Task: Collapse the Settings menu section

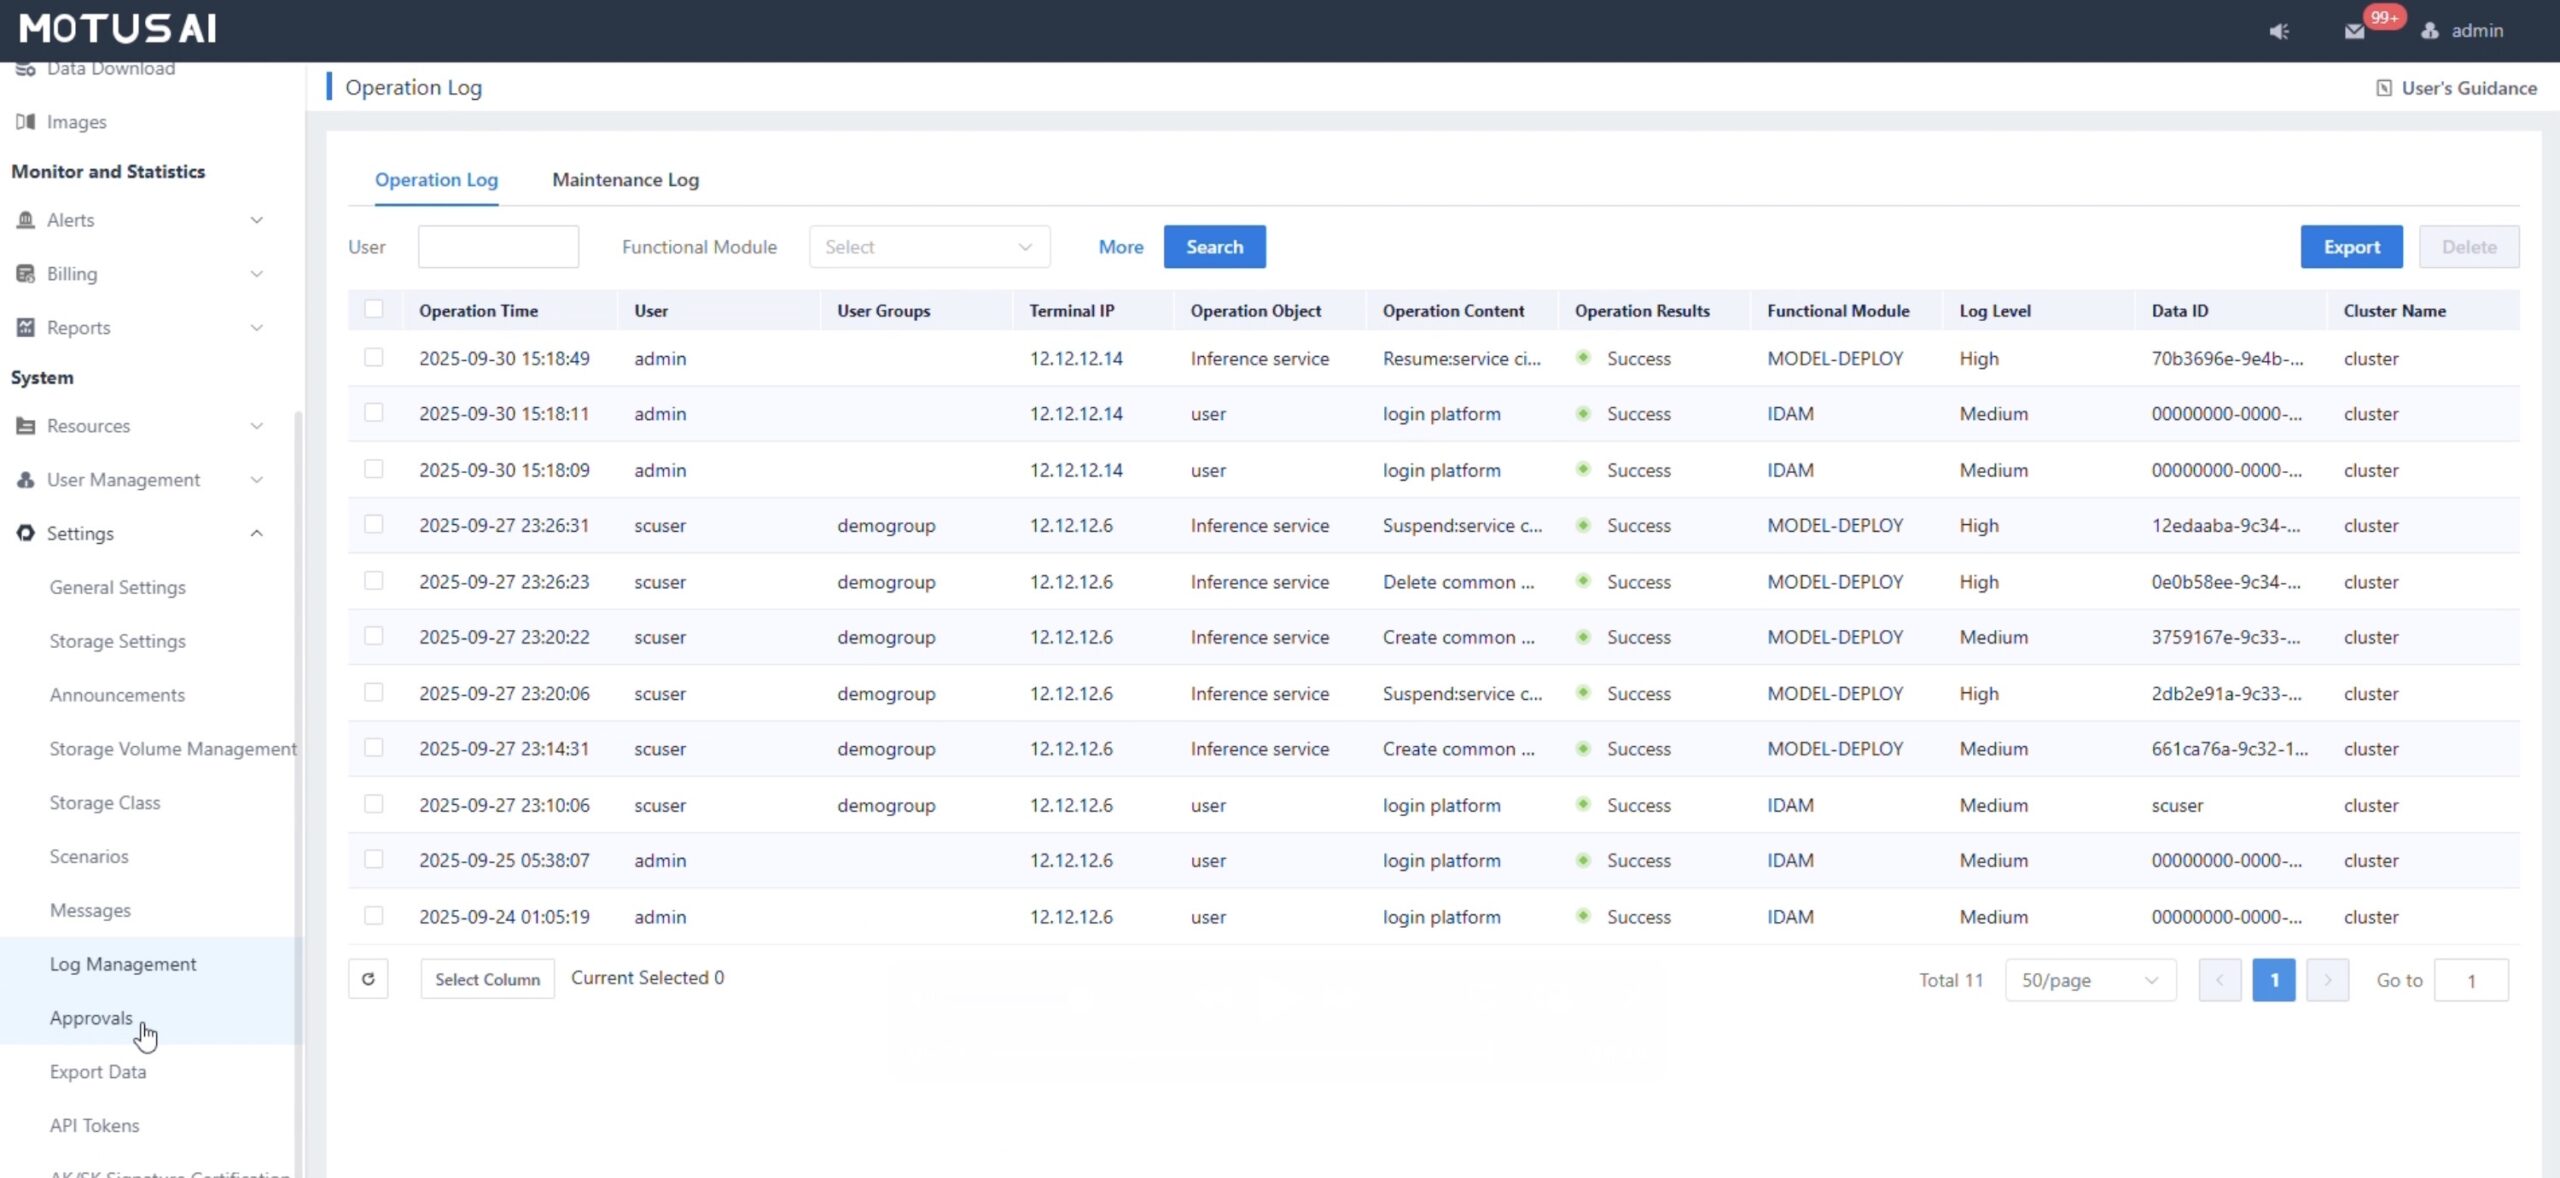Action: pos(256,534)
